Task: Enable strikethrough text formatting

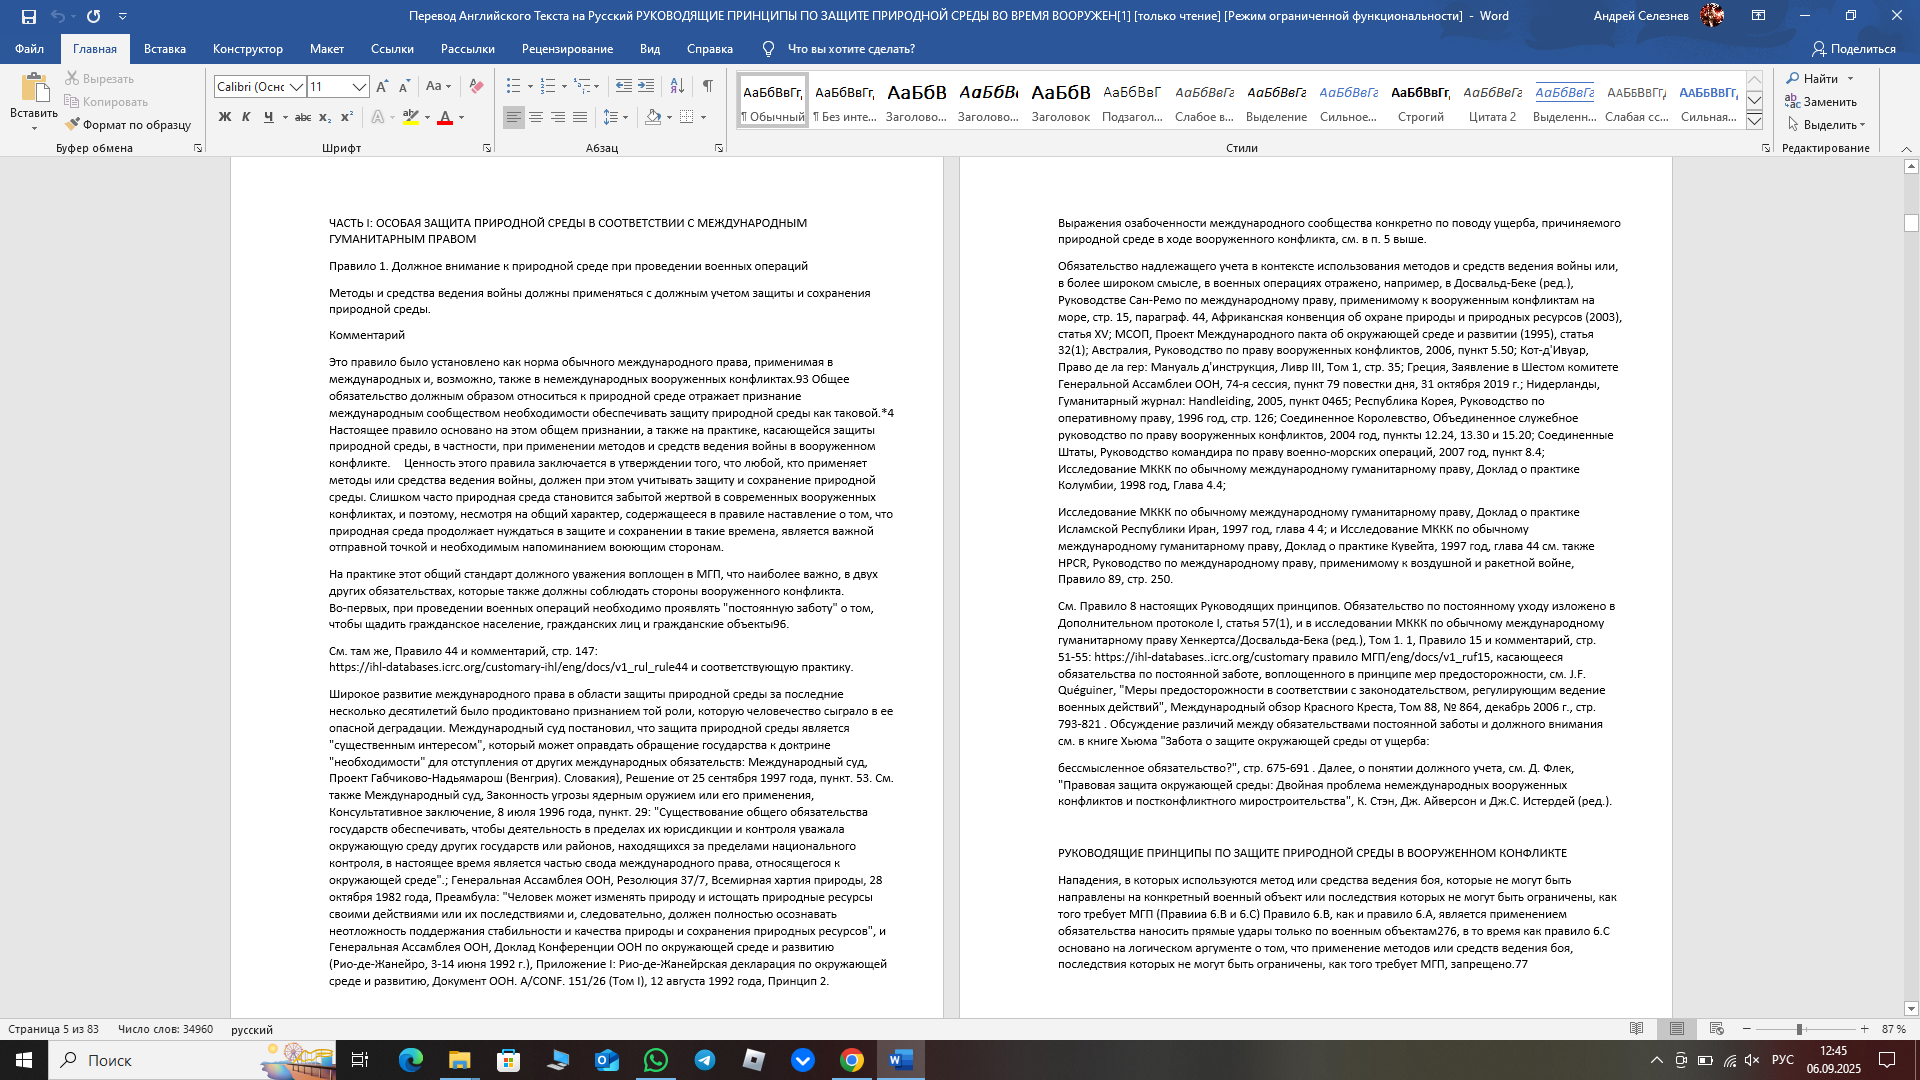Action: pos(303,117)
